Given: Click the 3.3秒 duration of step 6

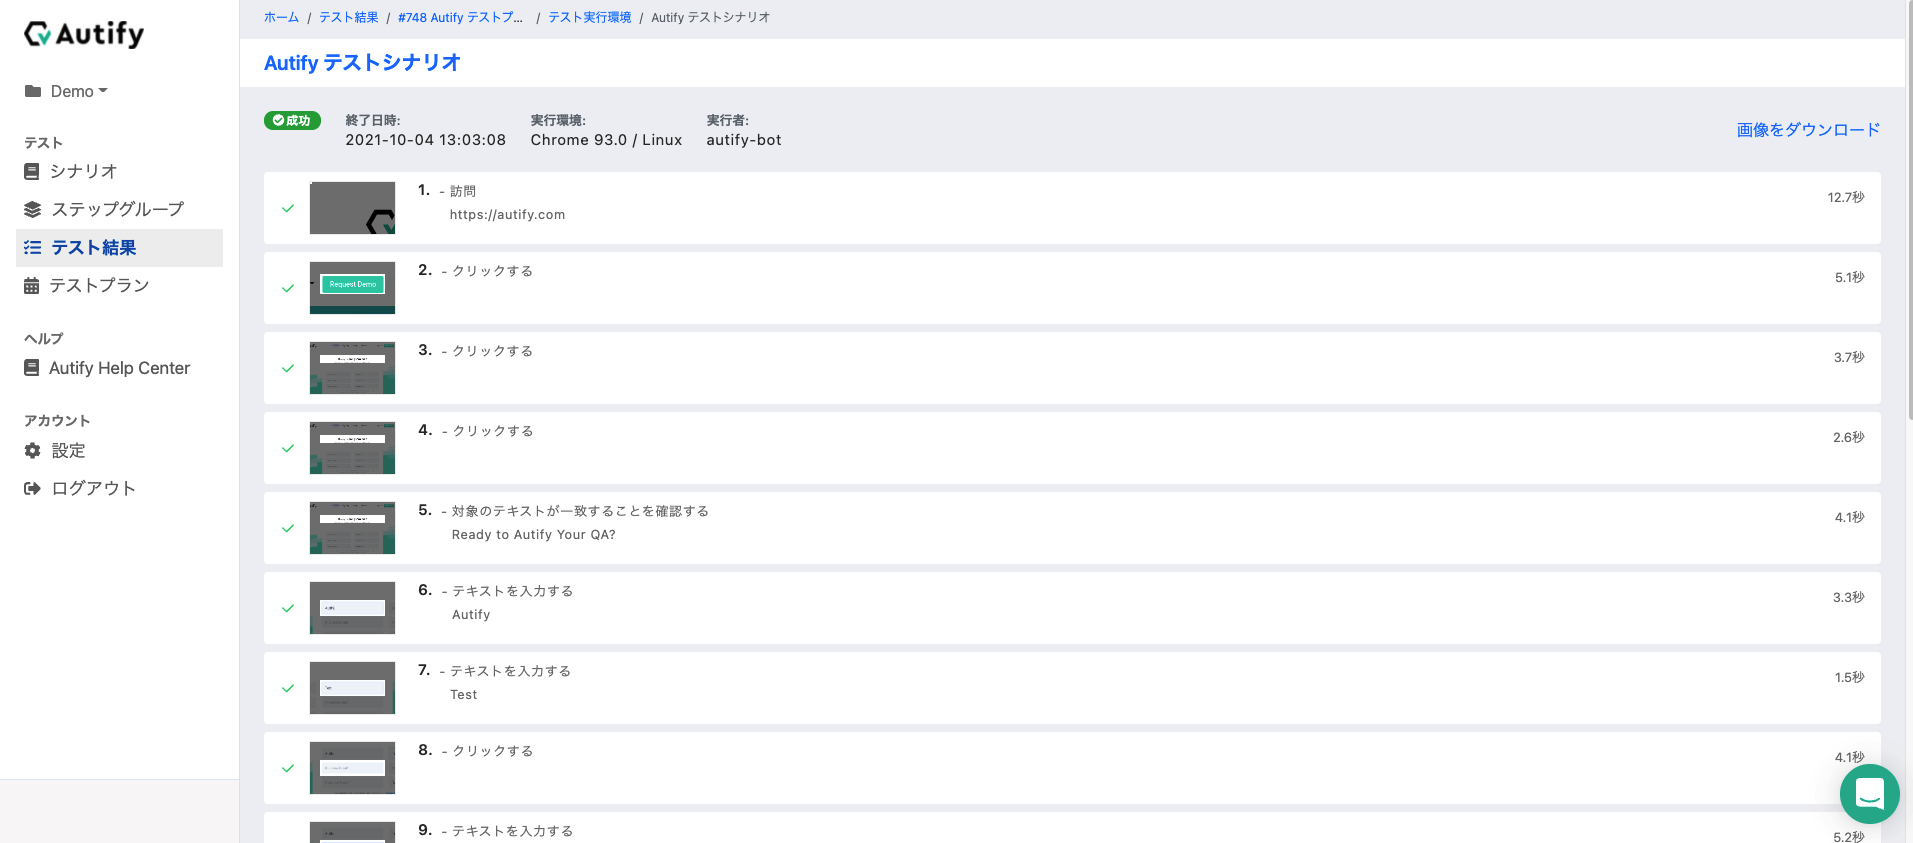Looking at the screenshot, I should click(x=1849, y=597).
